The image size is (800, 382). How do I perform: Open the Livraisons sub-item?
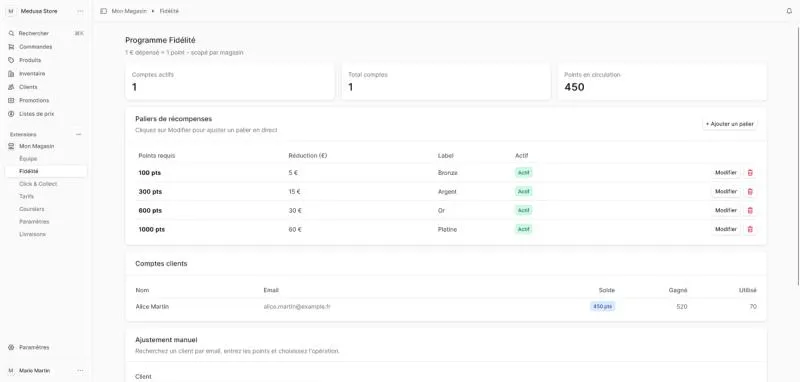coord(46,234)
